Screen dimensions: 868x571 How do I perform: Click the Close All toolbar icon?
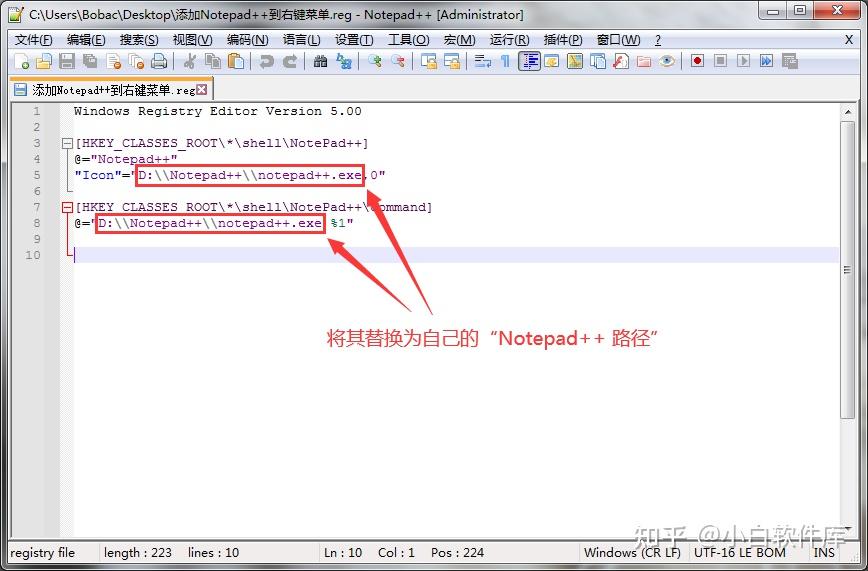click(x=136, y=61)
